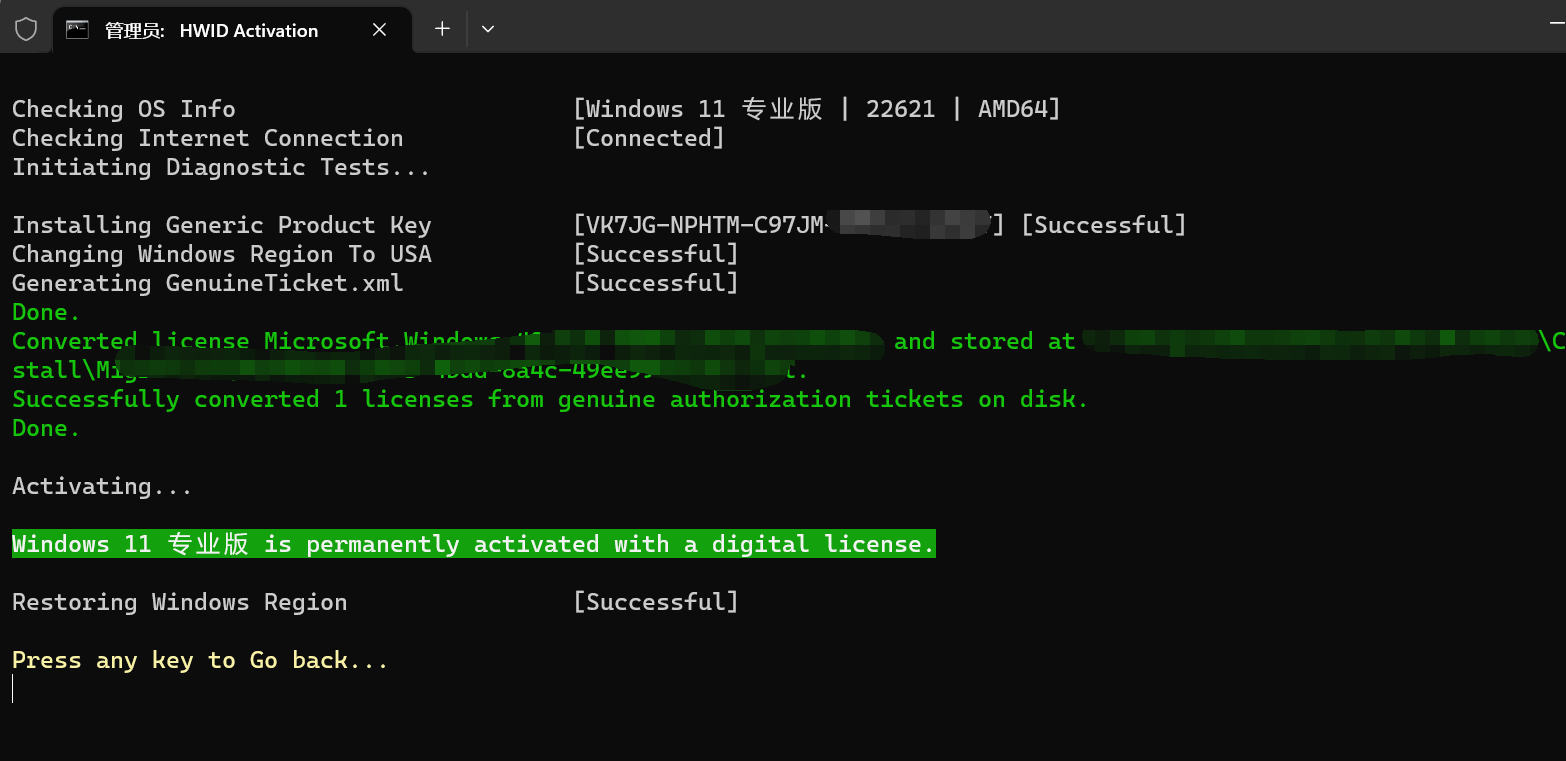Viewport: 1566px width, 761px height.
Task: Click the terminal icon on the HWID Activation tab
Action: (77, 30)
